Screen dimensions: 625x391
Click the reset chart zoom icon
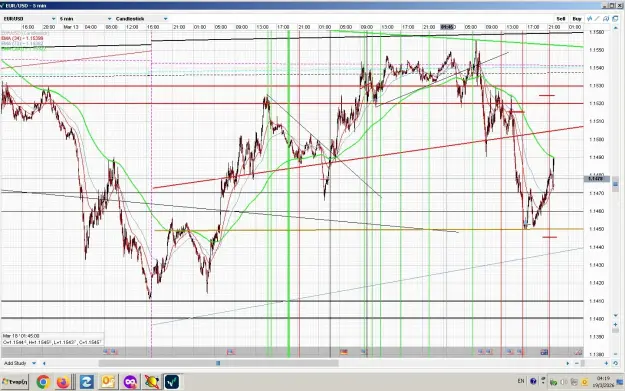click(x=615, y=363)
